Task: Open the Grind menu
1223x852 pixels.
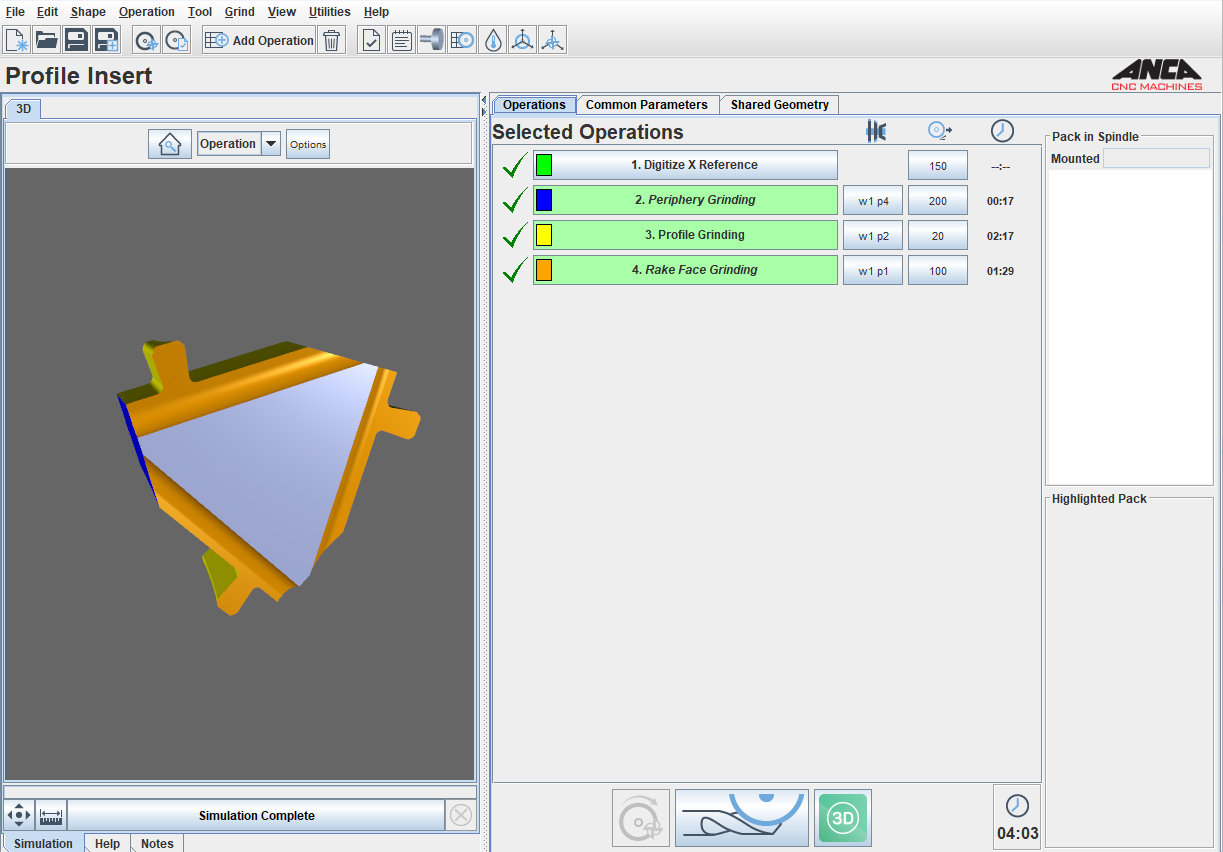Action: [x=239, y=11]
